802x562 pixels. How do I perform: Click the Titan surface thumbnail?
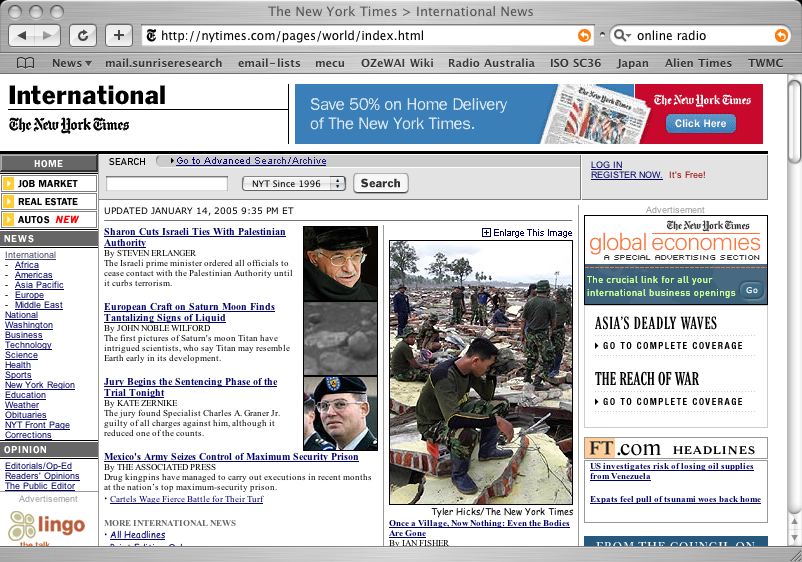pyautogui.click(x=341, y=339)
